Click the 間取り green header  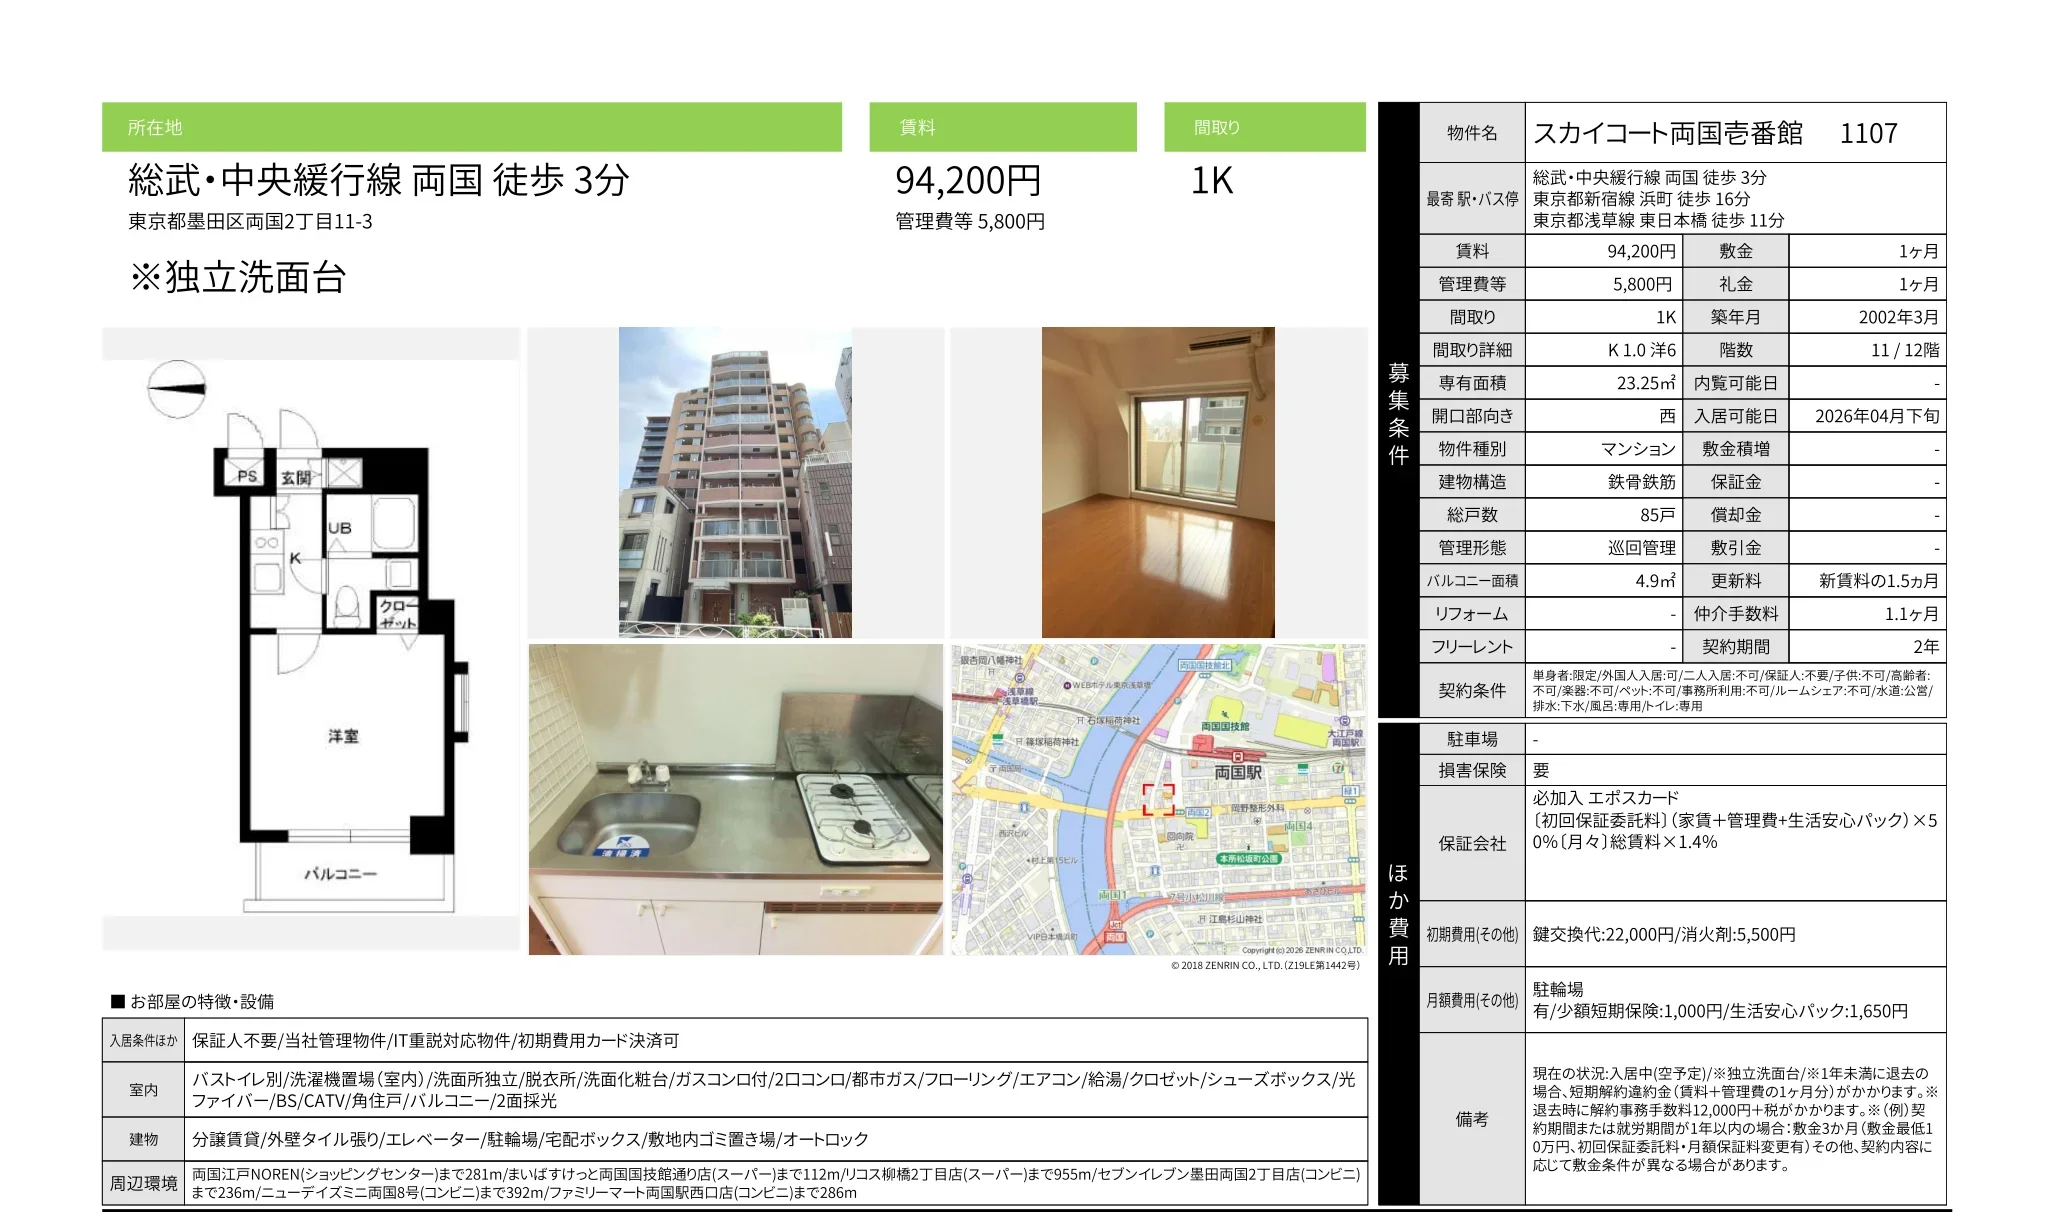(x=1264, y=127)
